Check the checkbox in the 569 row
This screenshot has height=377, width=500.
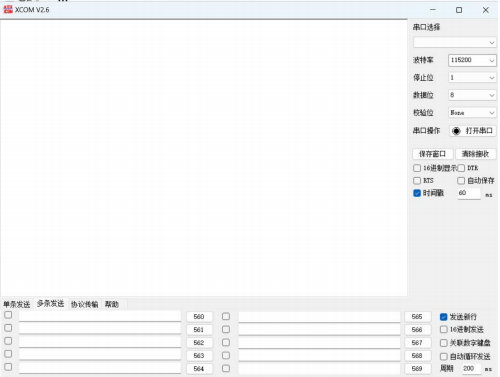pyautogui.click(x=226, y=368)
